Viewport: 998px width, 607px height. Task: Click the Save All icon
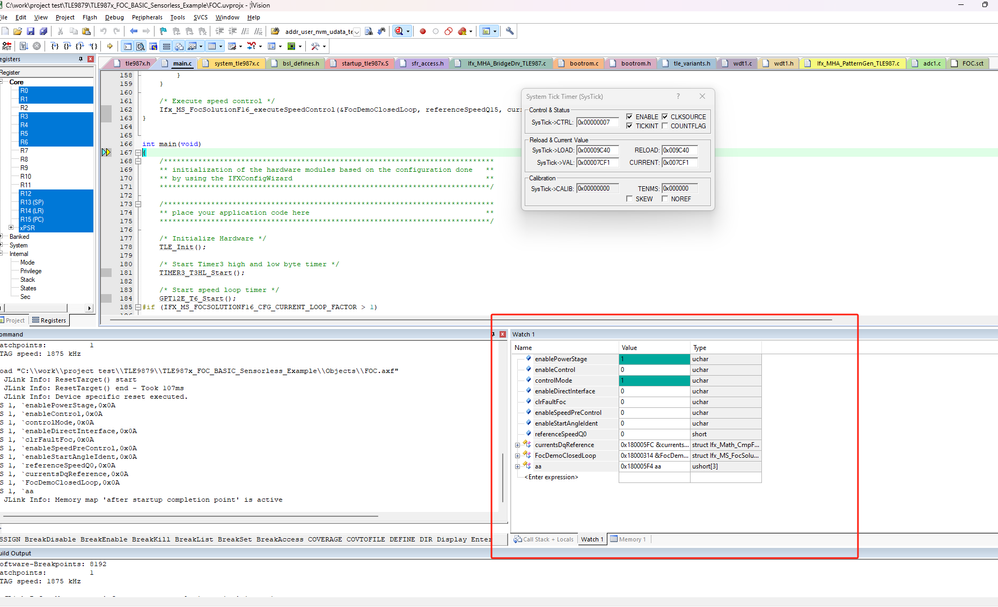coord(43,31)
